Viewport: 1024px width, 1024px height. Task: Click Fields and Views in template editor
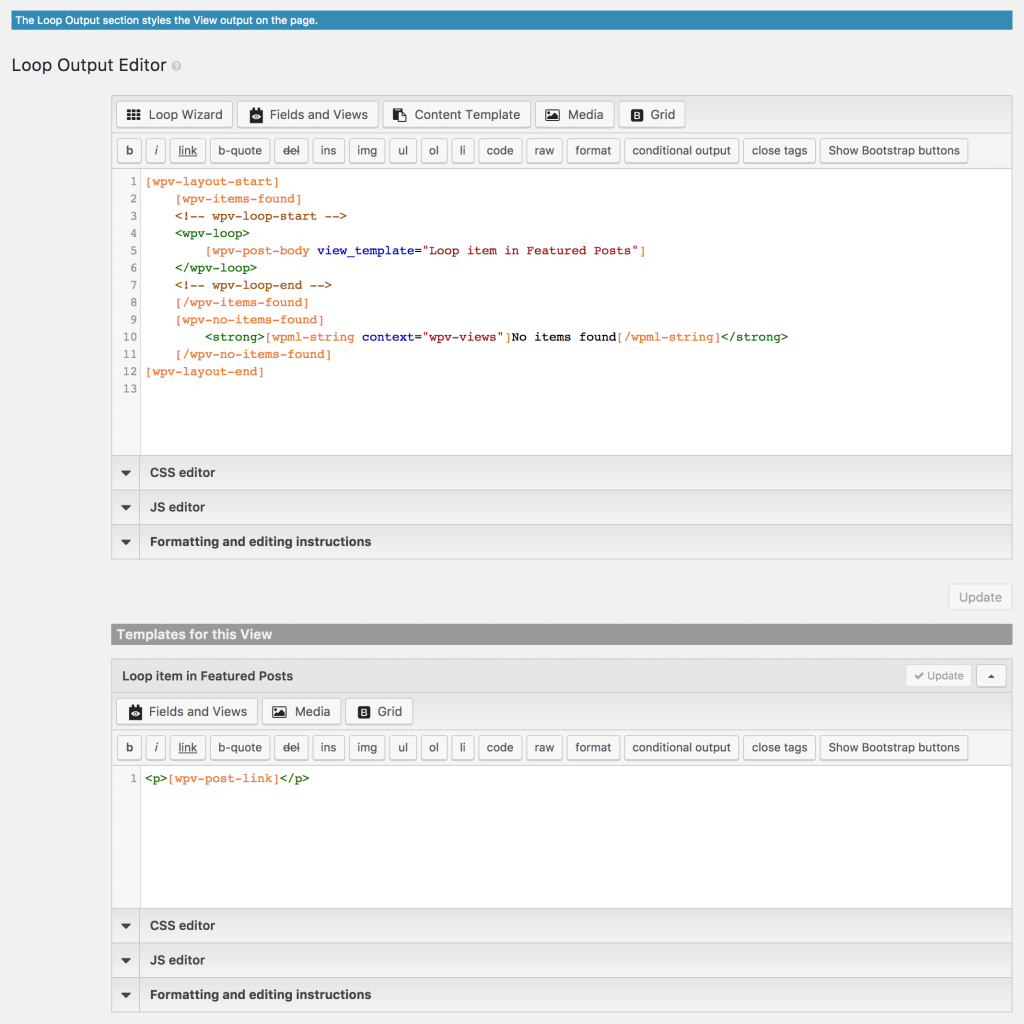187,712
